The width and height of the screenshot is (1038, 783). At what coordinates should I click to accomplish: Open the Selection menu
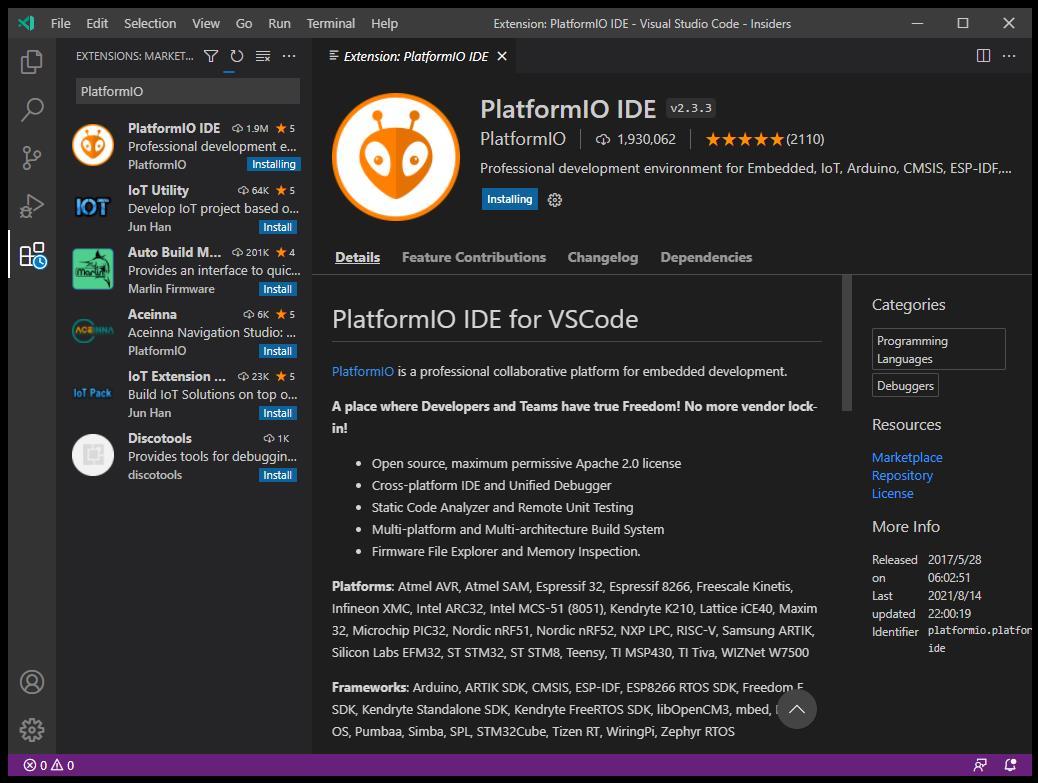(150, 24)
